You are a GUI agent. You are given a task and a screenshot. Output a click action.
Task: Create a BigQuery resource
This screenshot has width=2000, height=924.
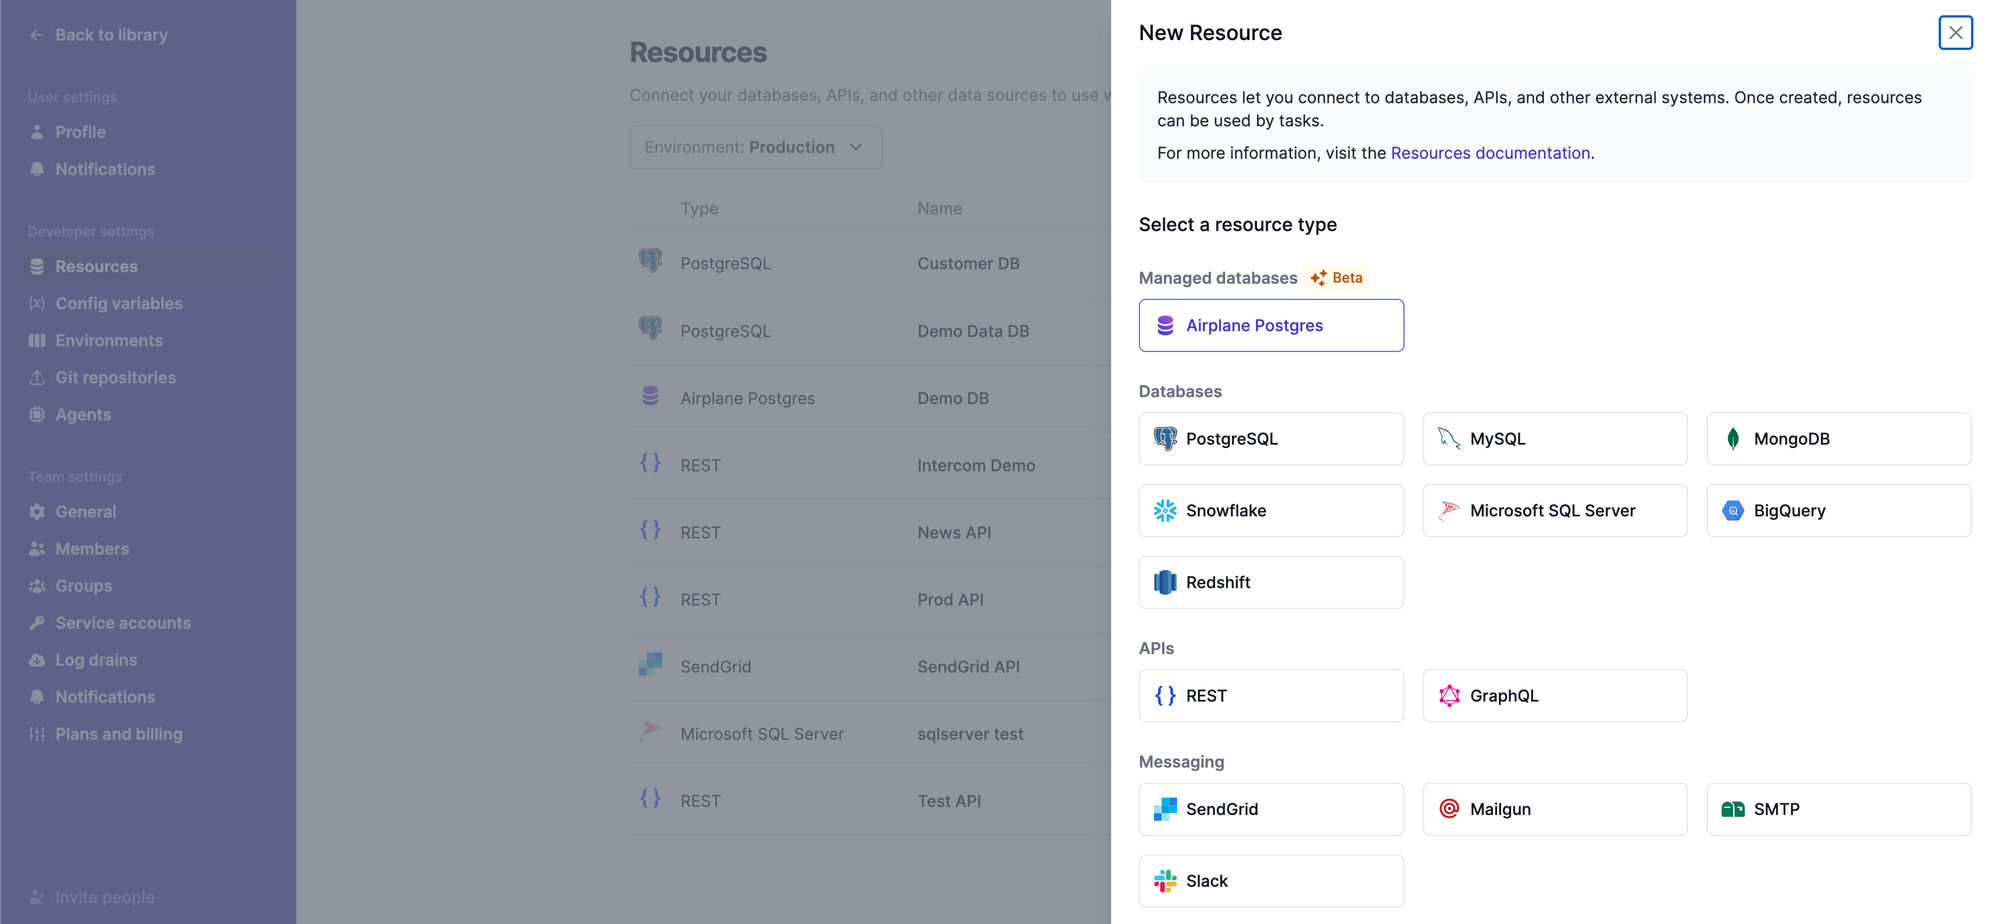click(1839, 510)
